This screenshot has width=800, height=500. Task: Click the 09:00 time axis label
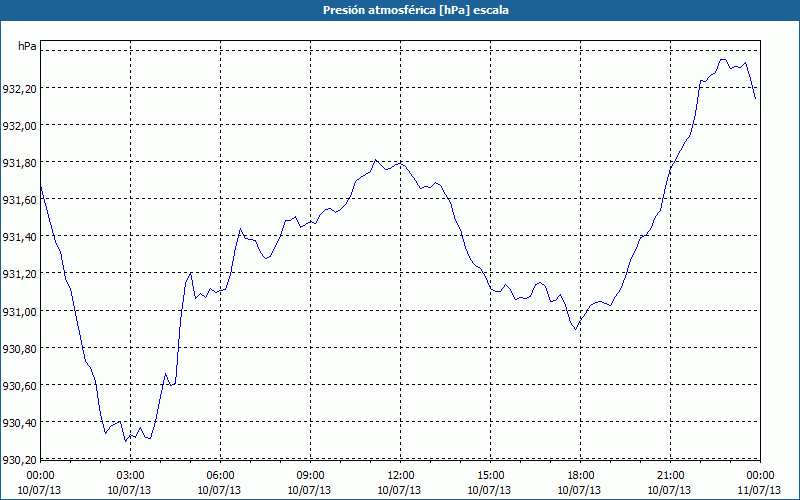pos(310,476)
